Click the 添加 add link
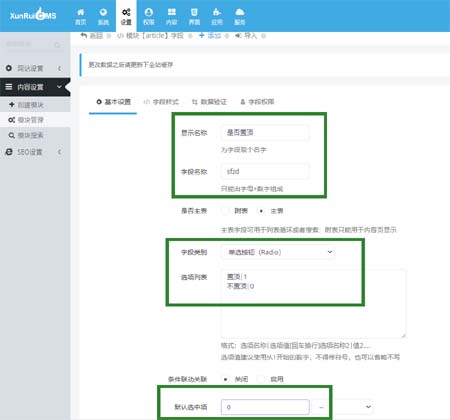The height and width of the screenshot is (420, 450). (x=210, y=35)
